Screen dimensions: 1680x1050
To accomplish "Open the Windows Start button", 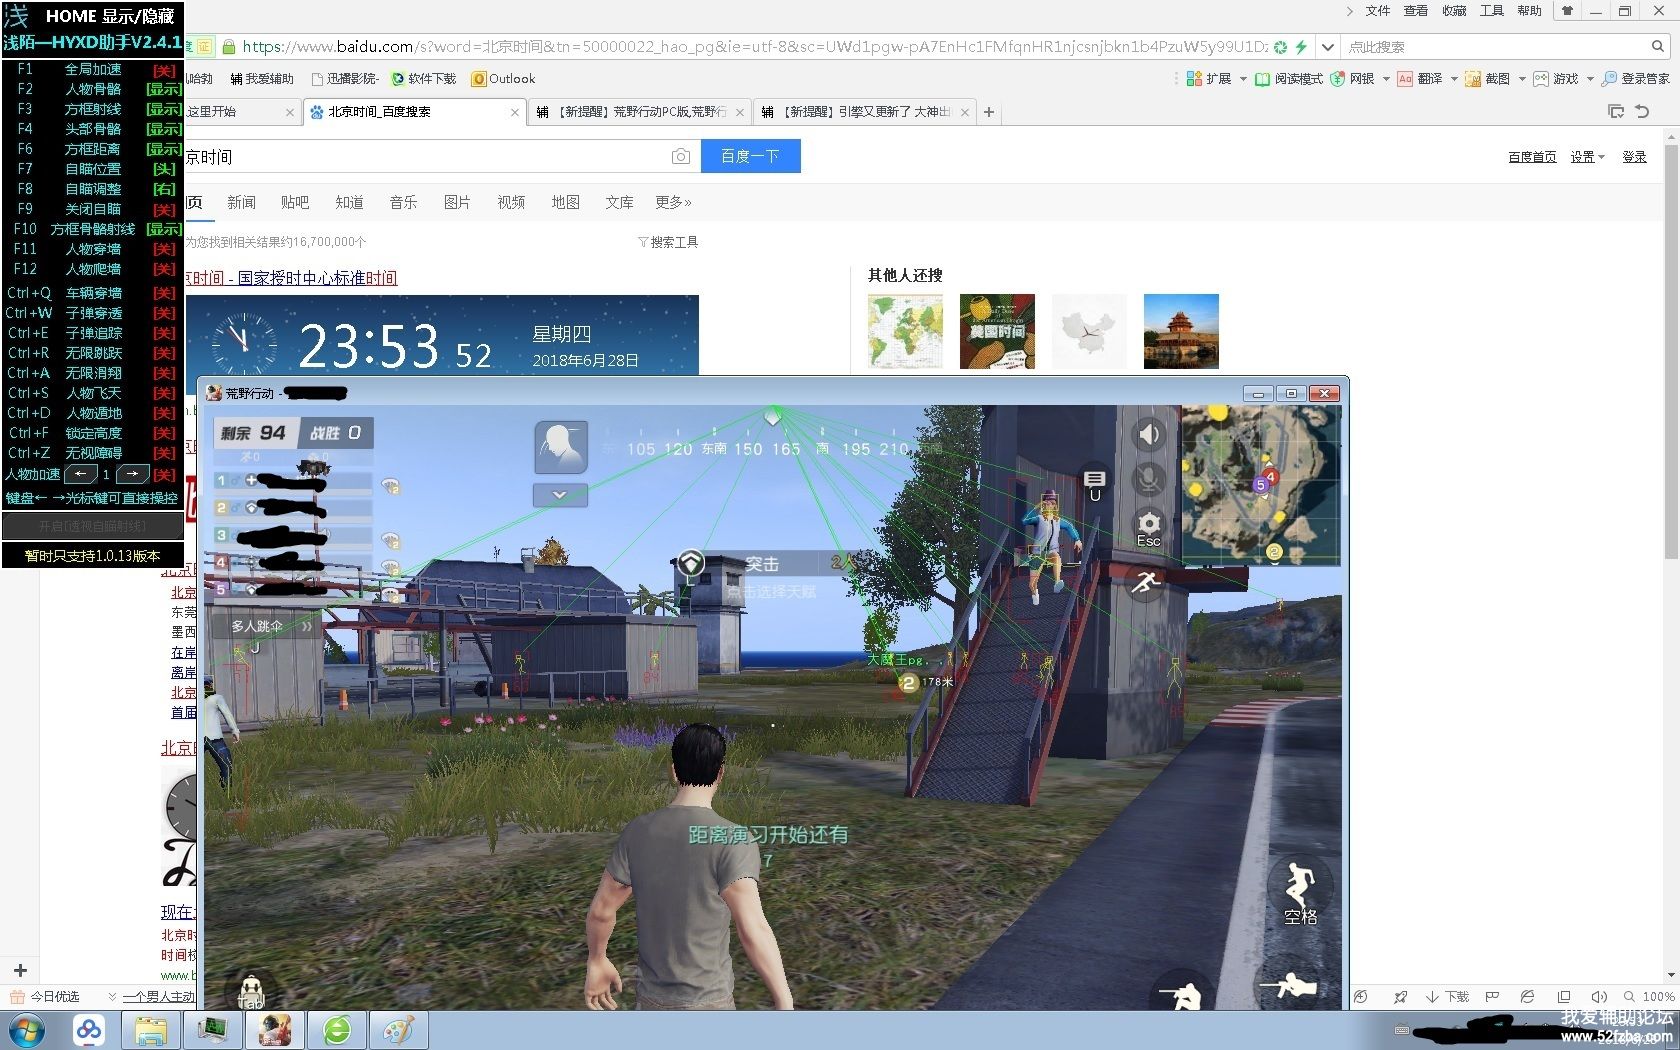I will point(27,1030).
